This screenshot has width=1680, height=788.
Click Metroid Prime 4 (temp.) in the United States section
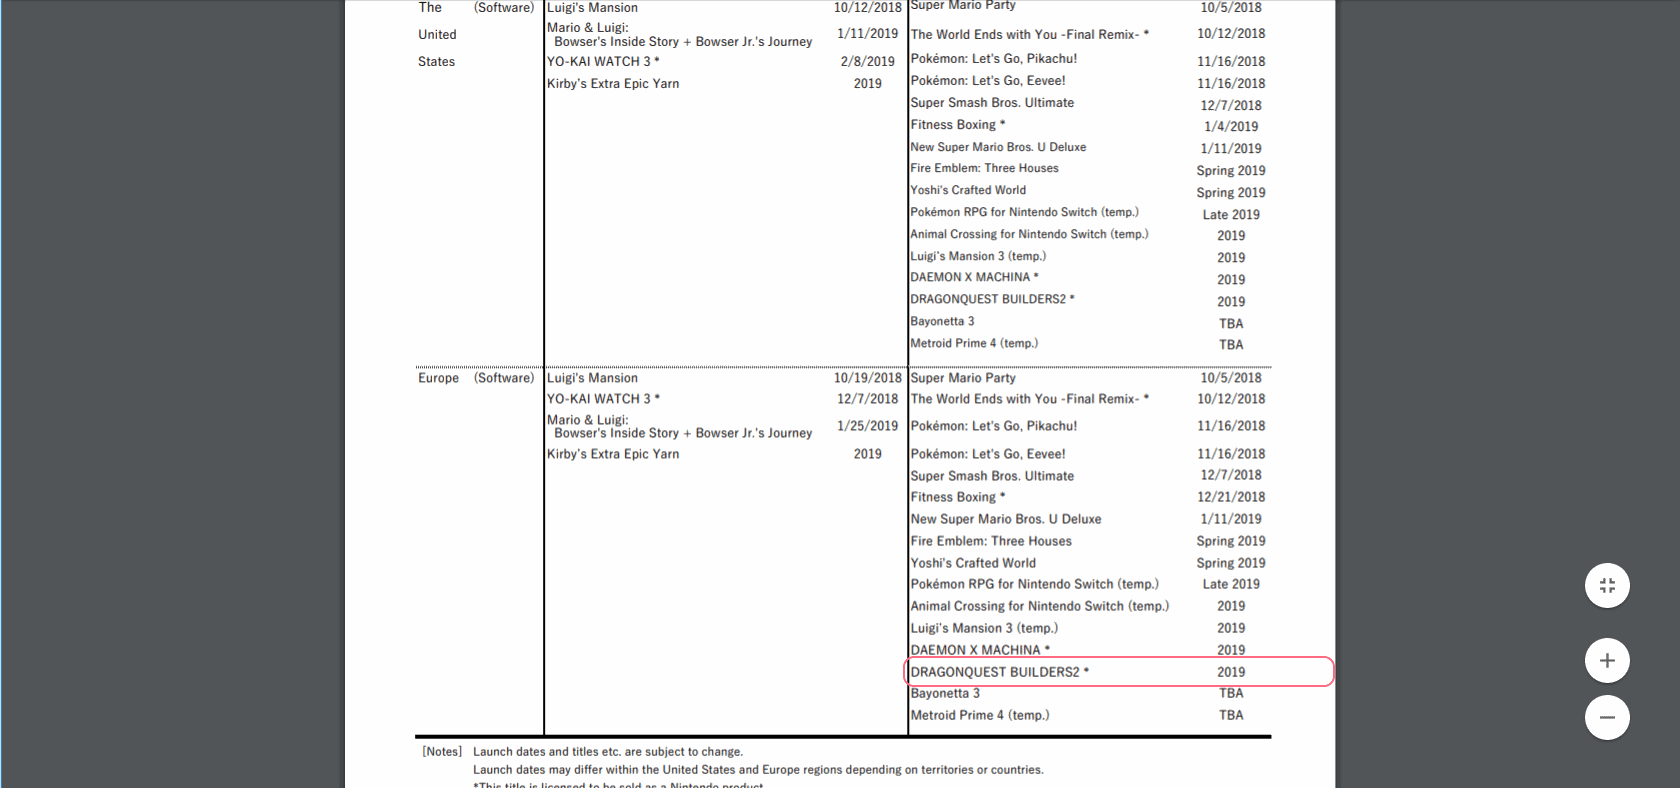click(x=974, y=344)
